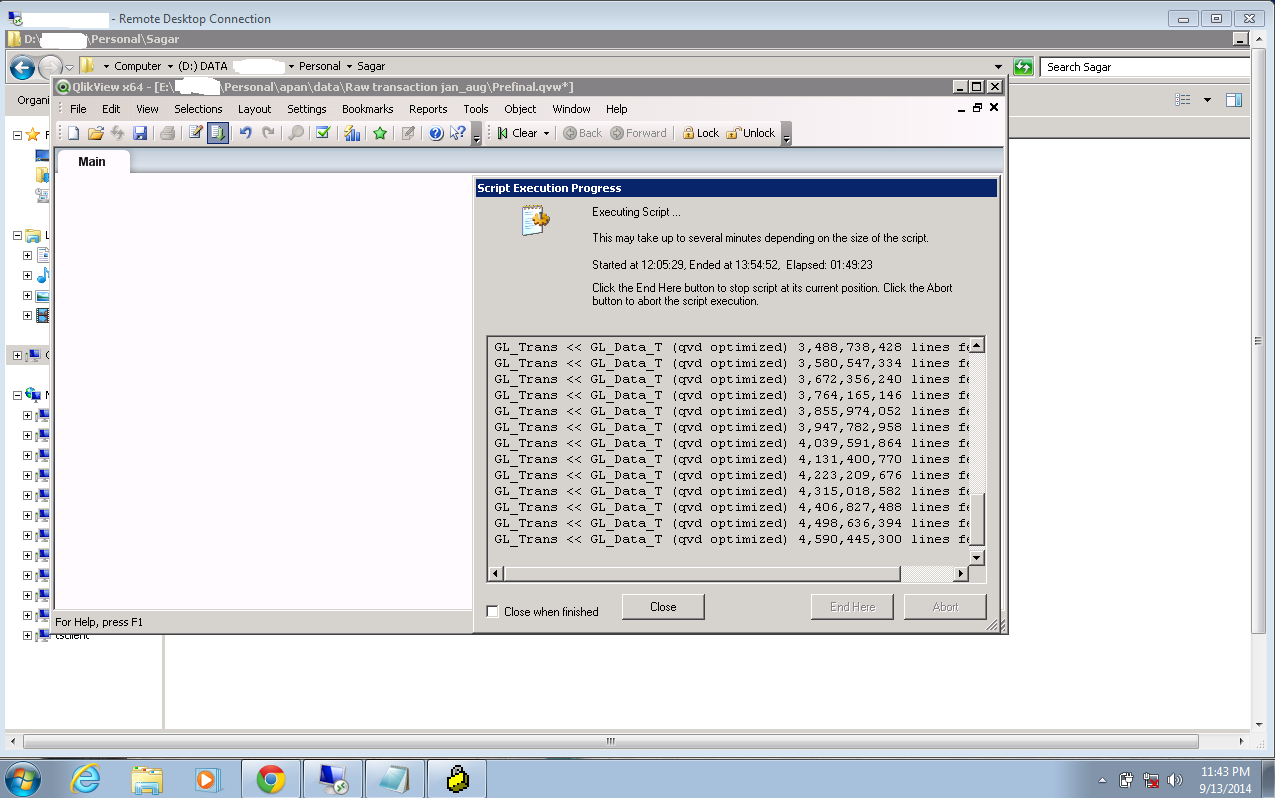Expand the Computer tree node

tap(18, 355)
